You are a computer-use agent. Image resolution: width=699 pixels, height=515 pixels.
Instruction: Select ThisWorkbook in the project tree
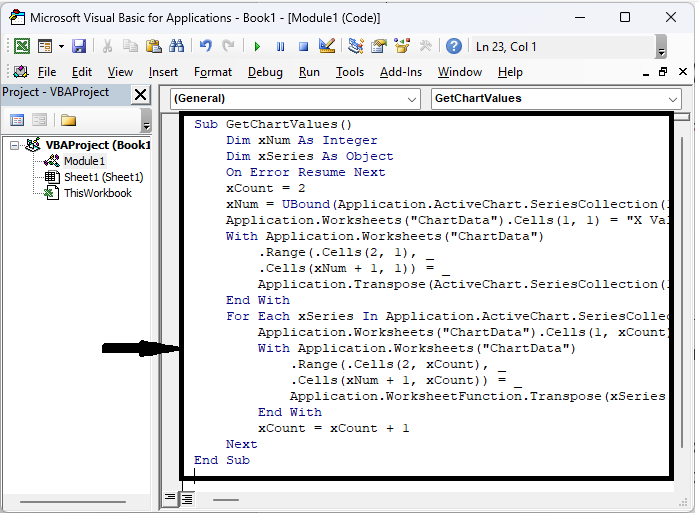(97, 193)
